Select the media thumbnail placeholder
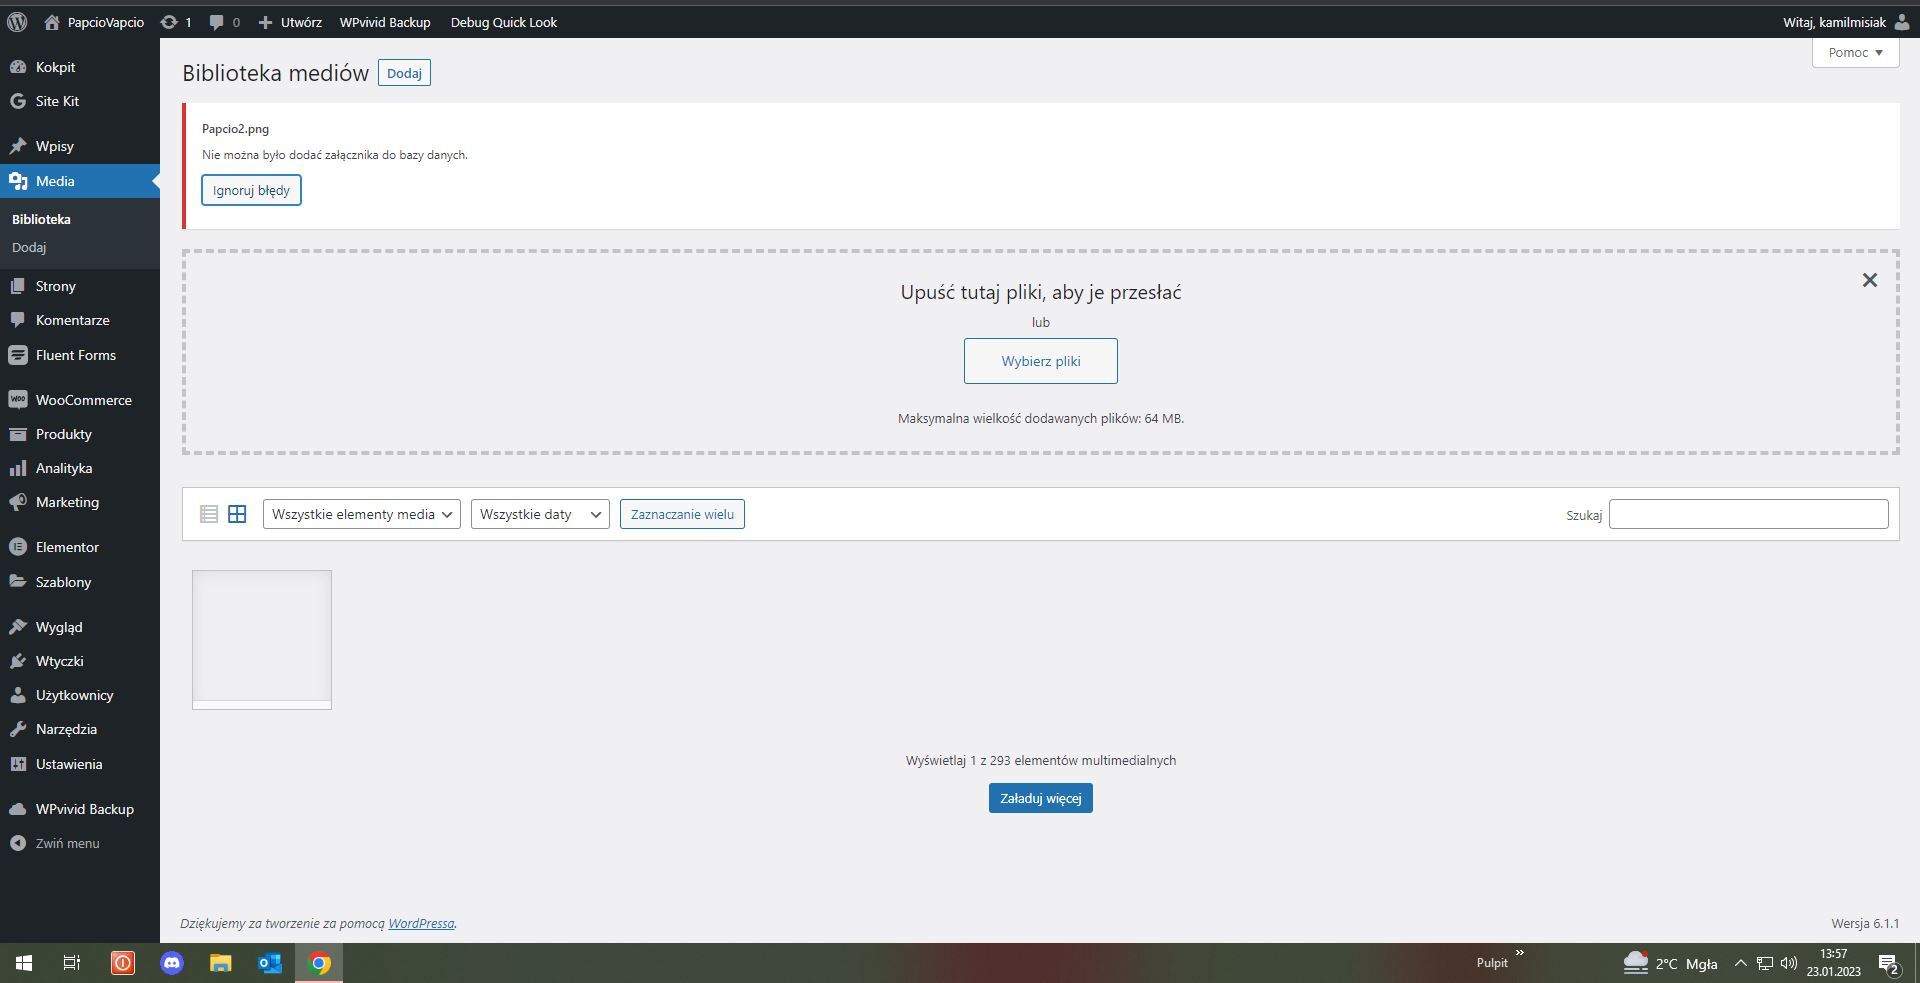Screen dimensions: 1920x983 pos(262,639)
